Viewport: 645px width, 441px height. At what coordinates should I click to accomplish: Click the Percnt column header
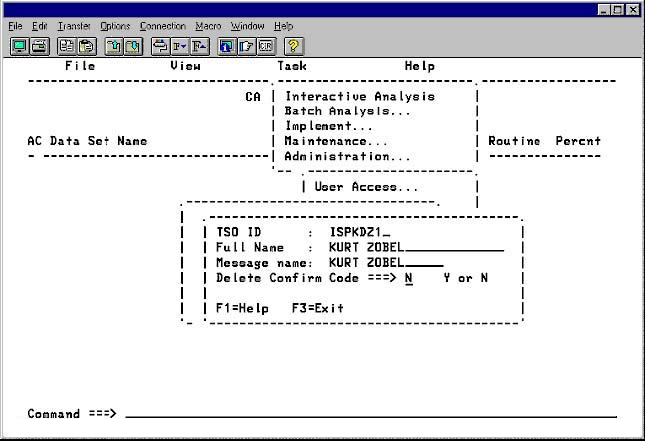click(x=578, y=141)
